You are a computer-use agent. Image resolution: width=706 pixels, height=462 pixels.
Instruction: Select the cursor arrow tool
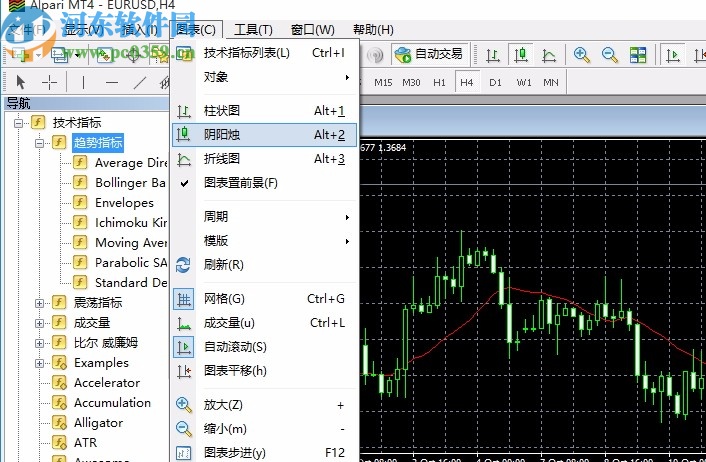tap(21, 82)
